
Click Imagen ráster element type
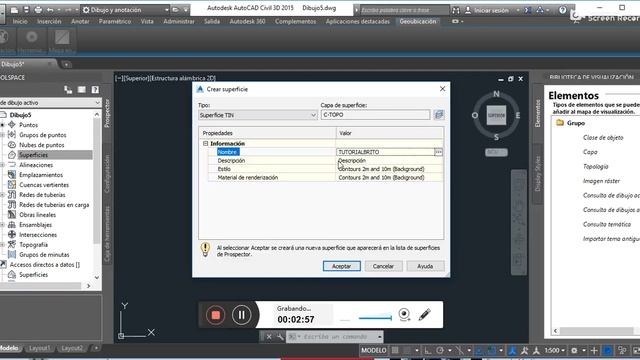601,181
